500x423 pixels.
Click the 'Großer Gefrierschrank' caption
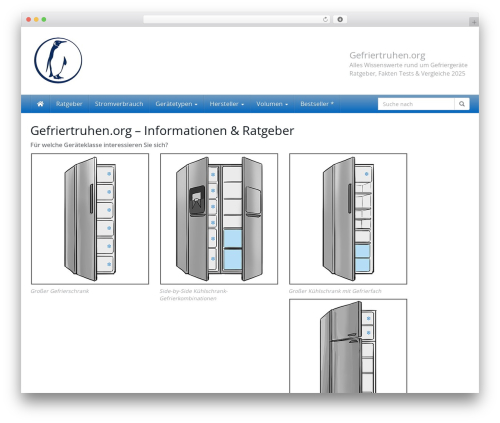pos(60,291)
